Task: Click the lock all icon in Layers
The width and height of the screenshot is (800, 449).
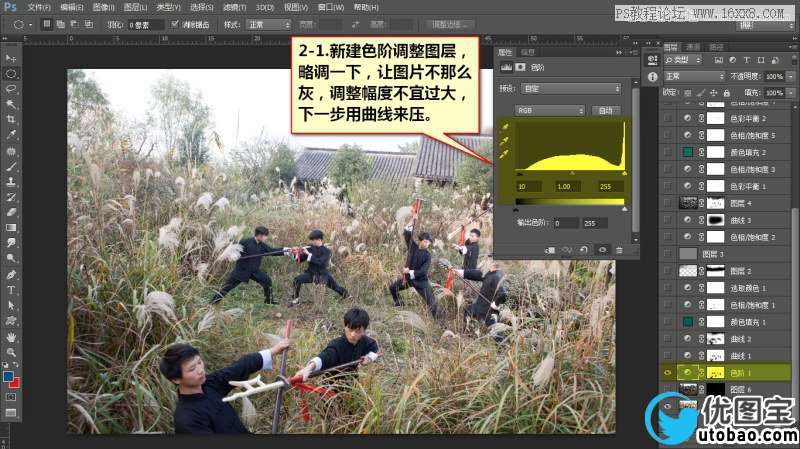Action: pyautogui.click(x=727, y=93)
